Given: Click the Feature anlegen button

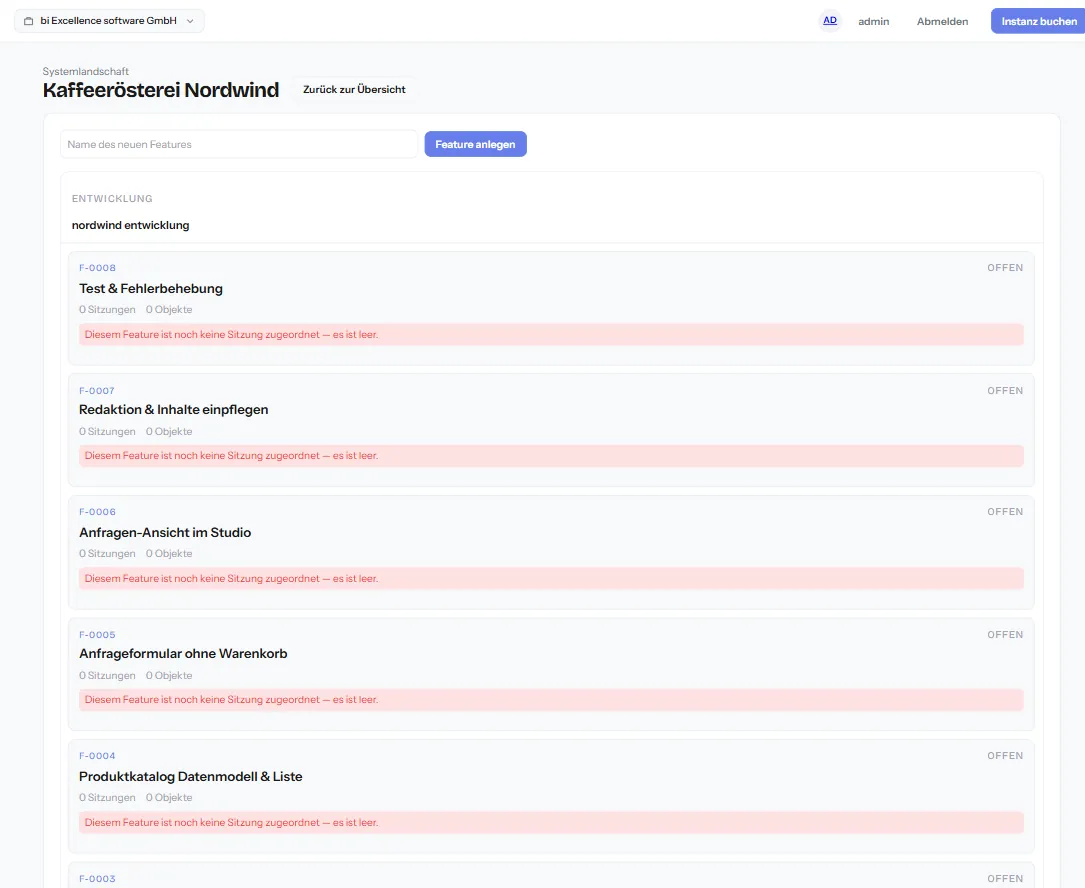Looking at the screenshot, I should pos(475,144).
